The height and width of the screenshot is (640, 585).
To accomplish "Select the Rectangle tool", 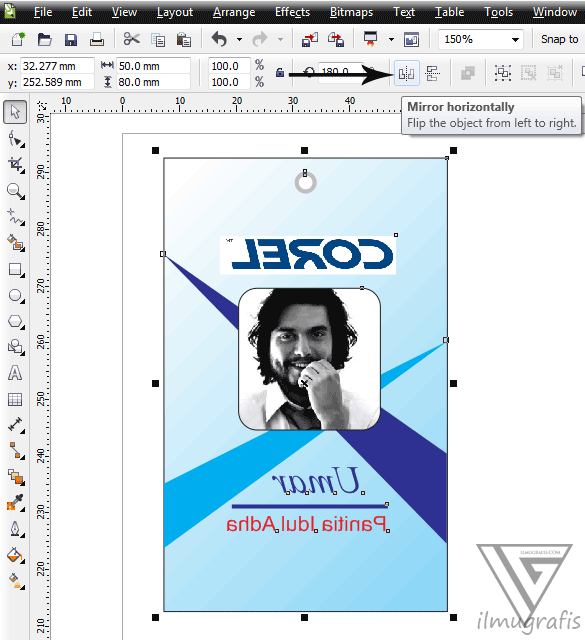I will pyautogui.click(x=16, y=269).
